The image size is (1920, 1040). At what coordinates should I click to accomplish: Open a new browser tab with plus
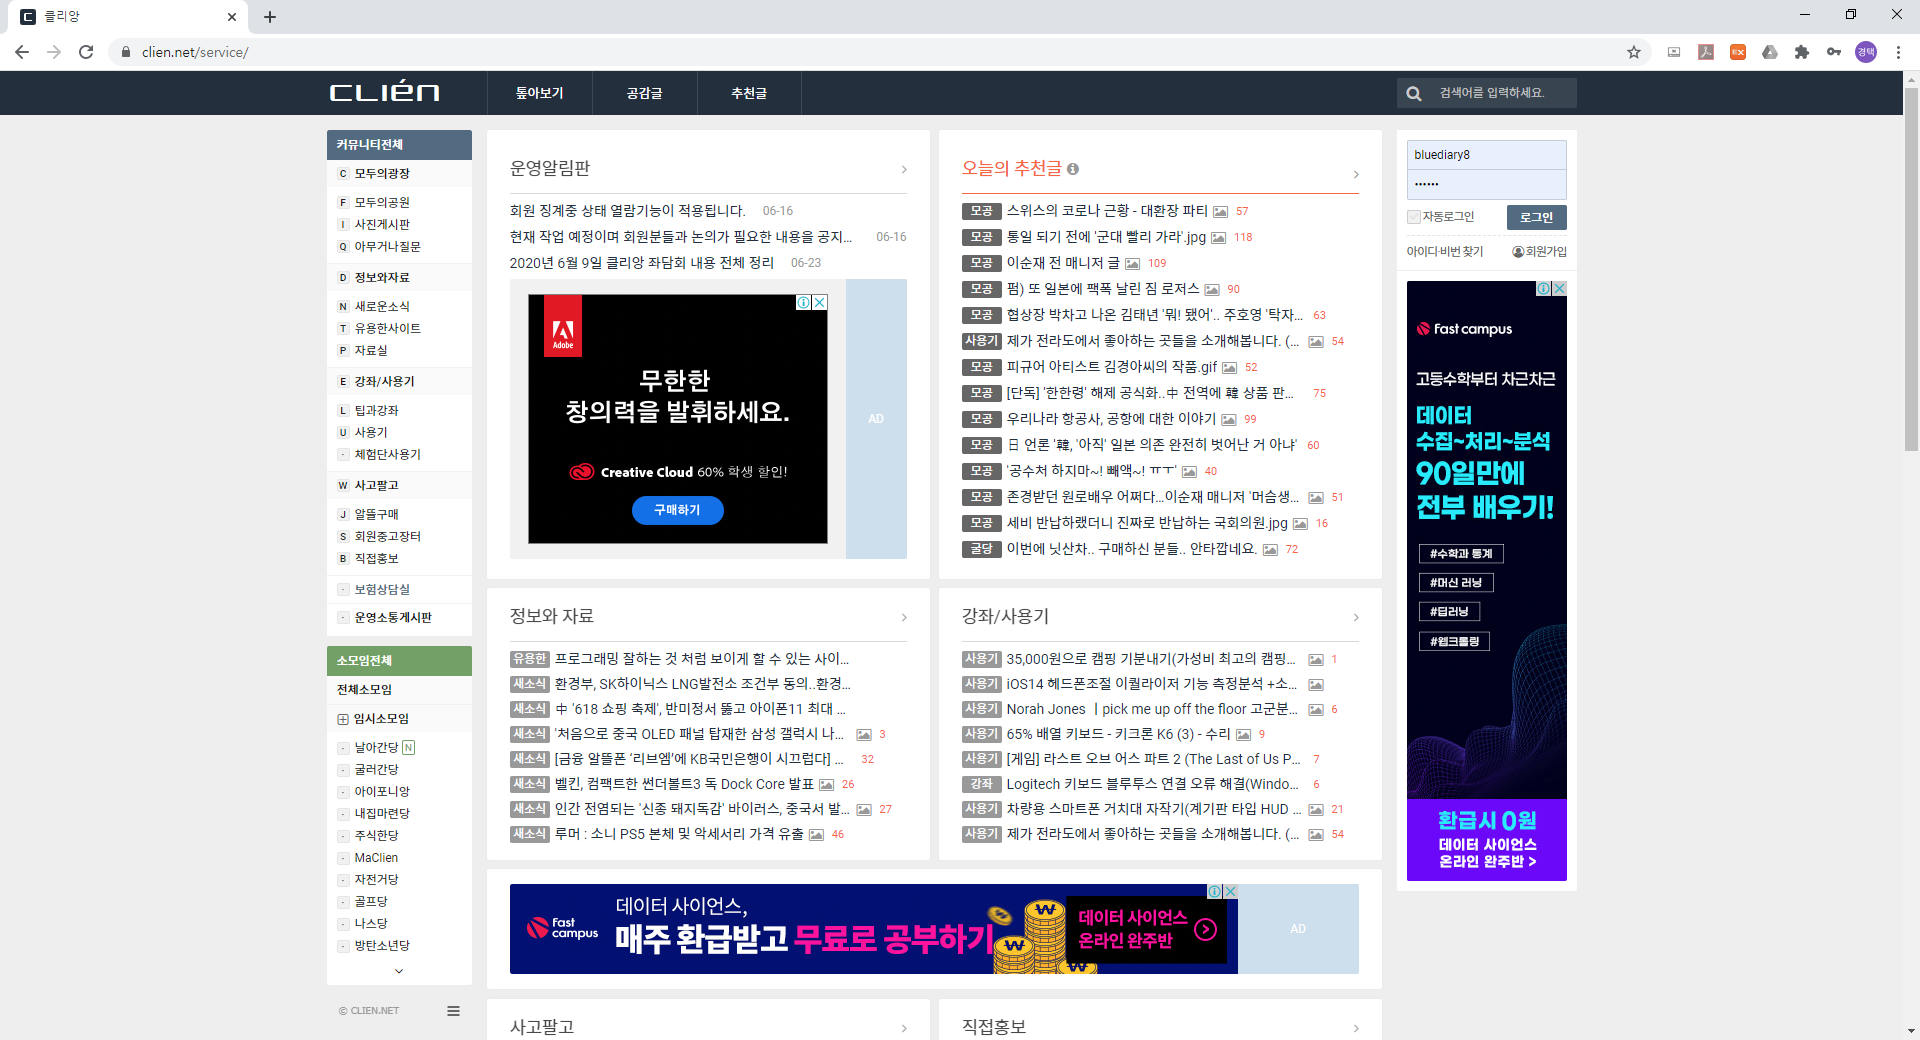(270, 17)
